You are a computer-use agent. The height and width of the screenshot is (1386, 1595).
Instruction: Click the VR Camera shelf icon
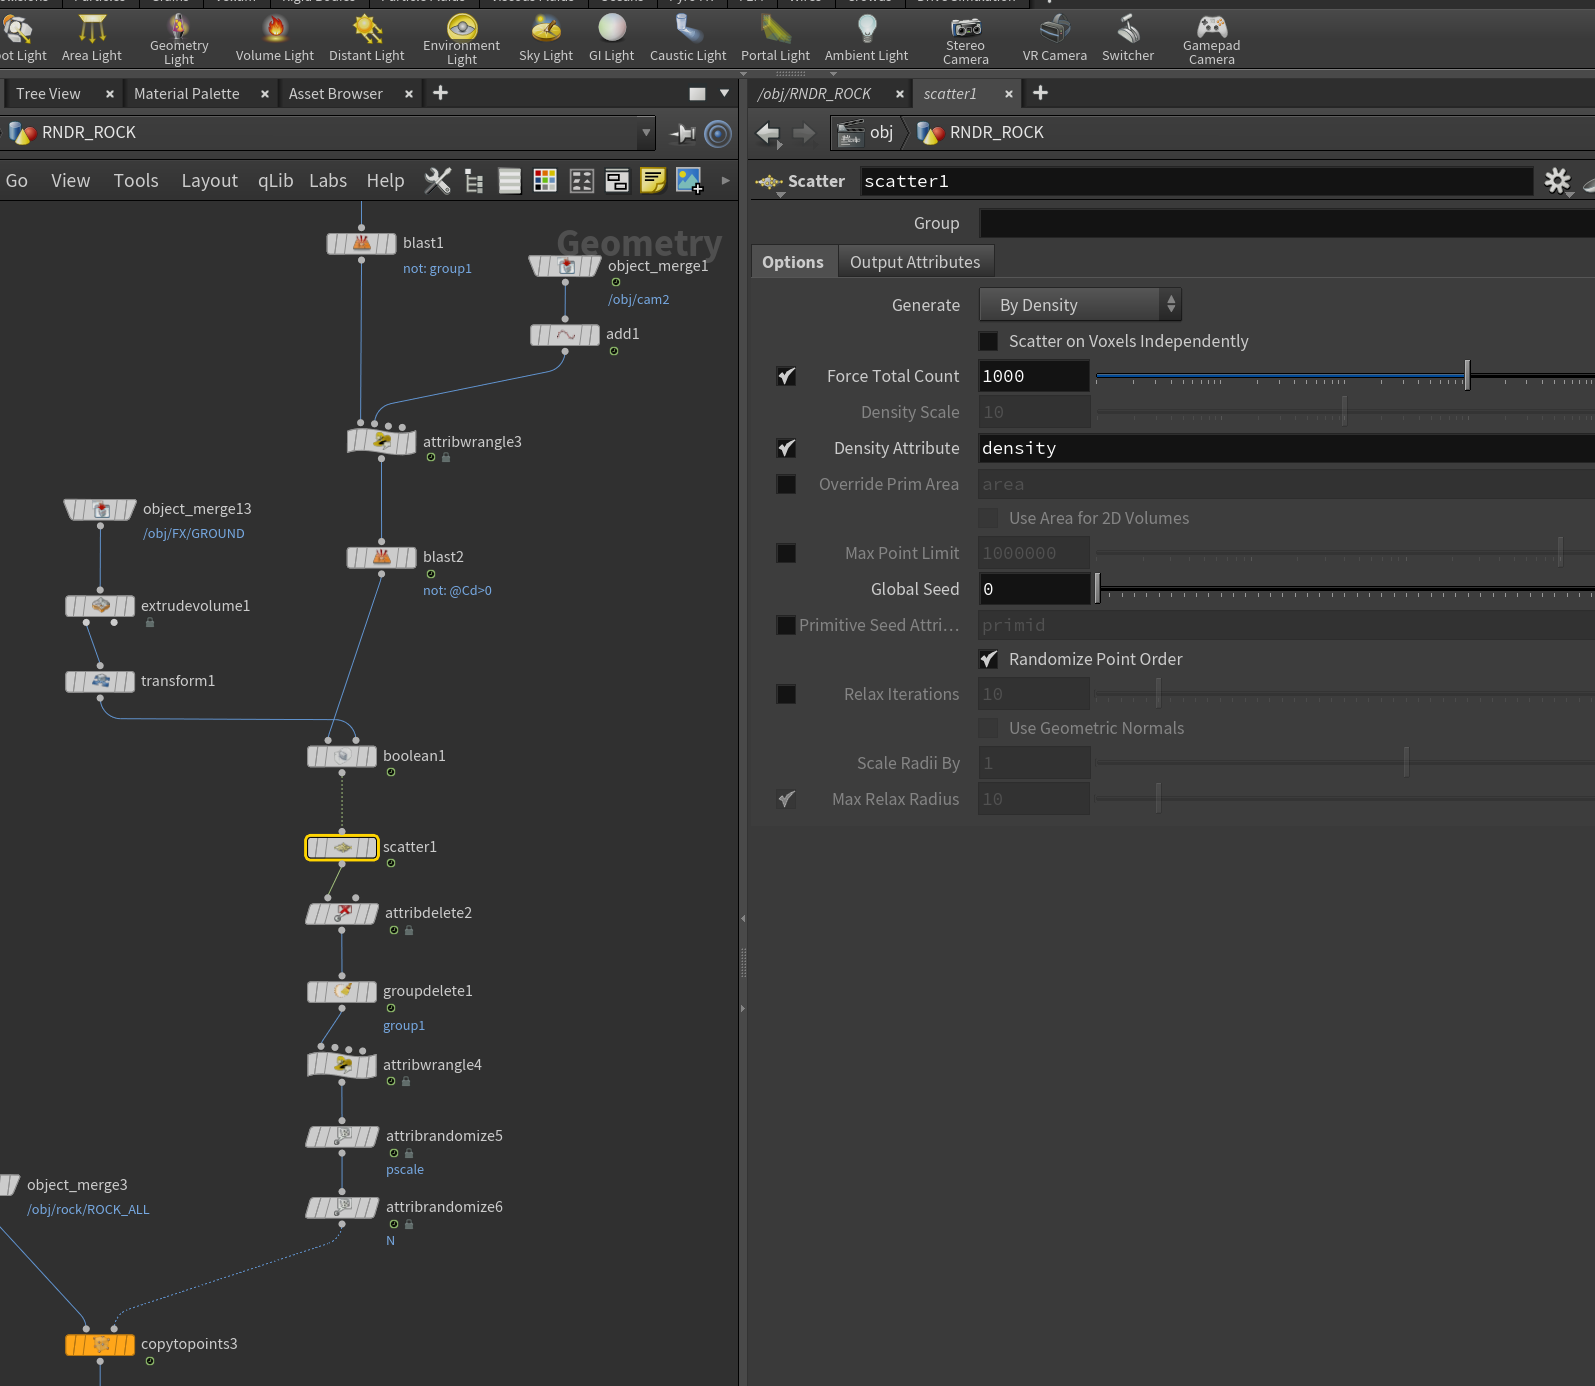(x=1054, y=39)
